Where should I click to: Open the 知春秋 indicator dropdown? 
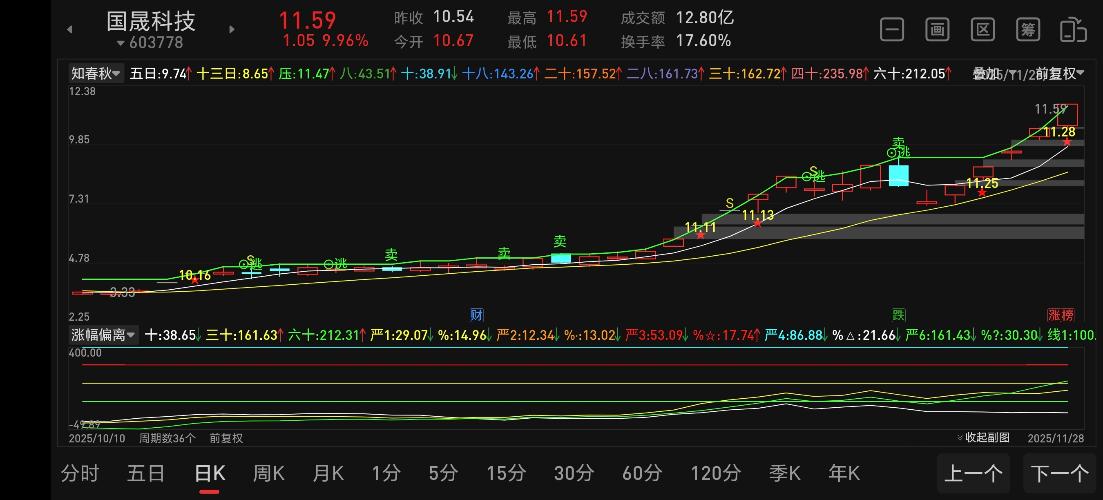95,73
